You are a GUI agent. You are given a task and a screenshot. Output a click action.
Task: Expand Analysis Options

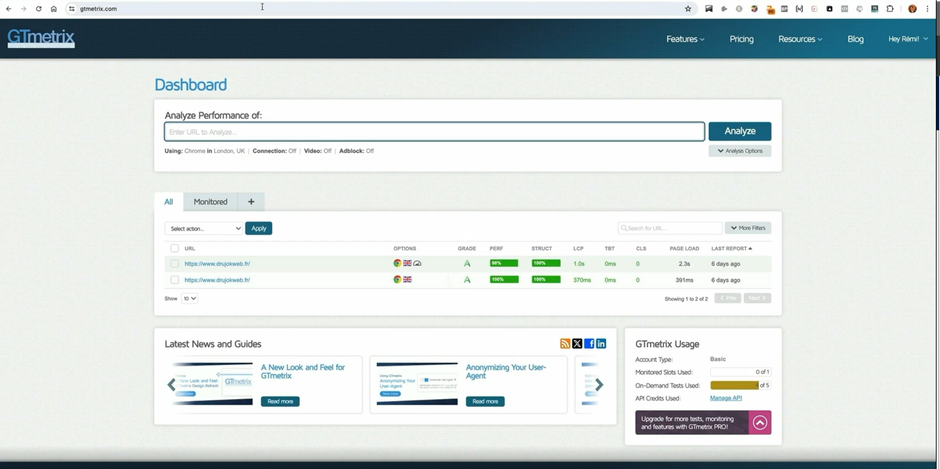pyautogui.click(x=740, y=151)
